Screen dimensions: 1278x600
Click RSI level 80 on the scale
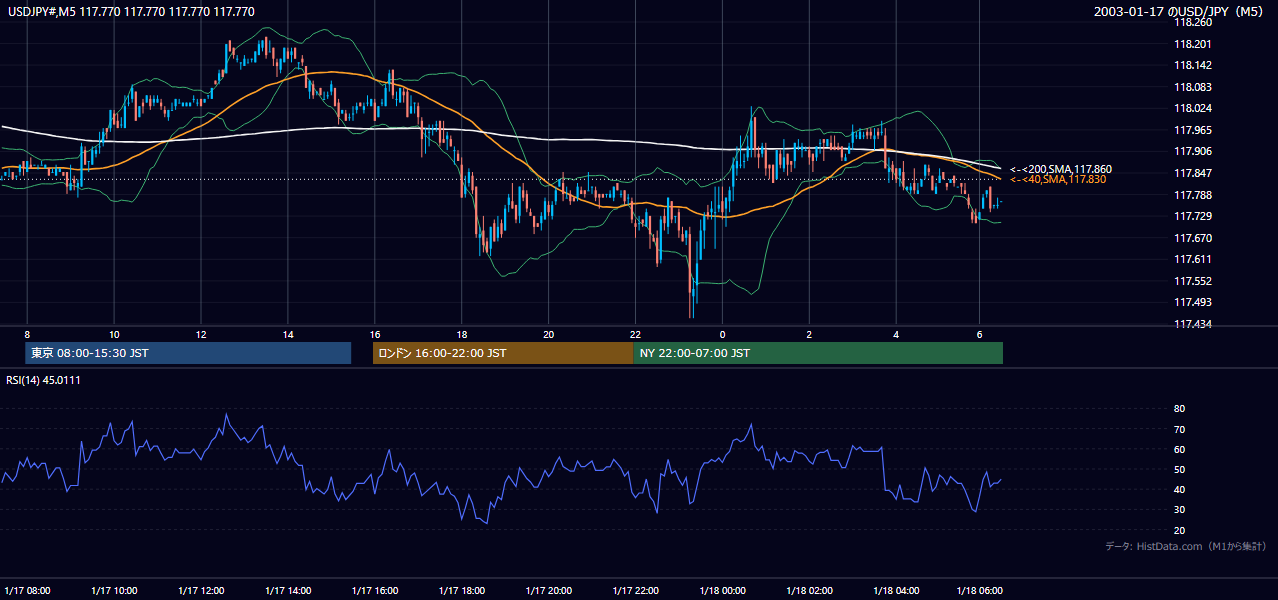[1179, 409]
